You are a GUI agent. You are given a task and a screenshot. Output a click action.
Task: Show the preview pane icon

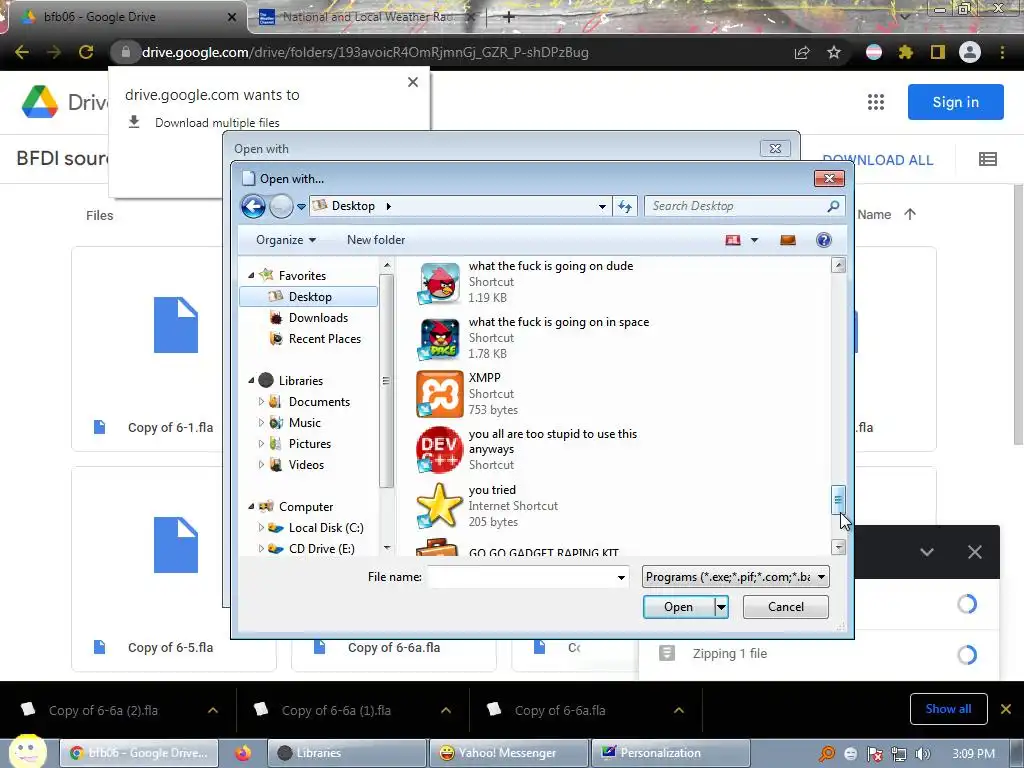click(x=788, y=240)
